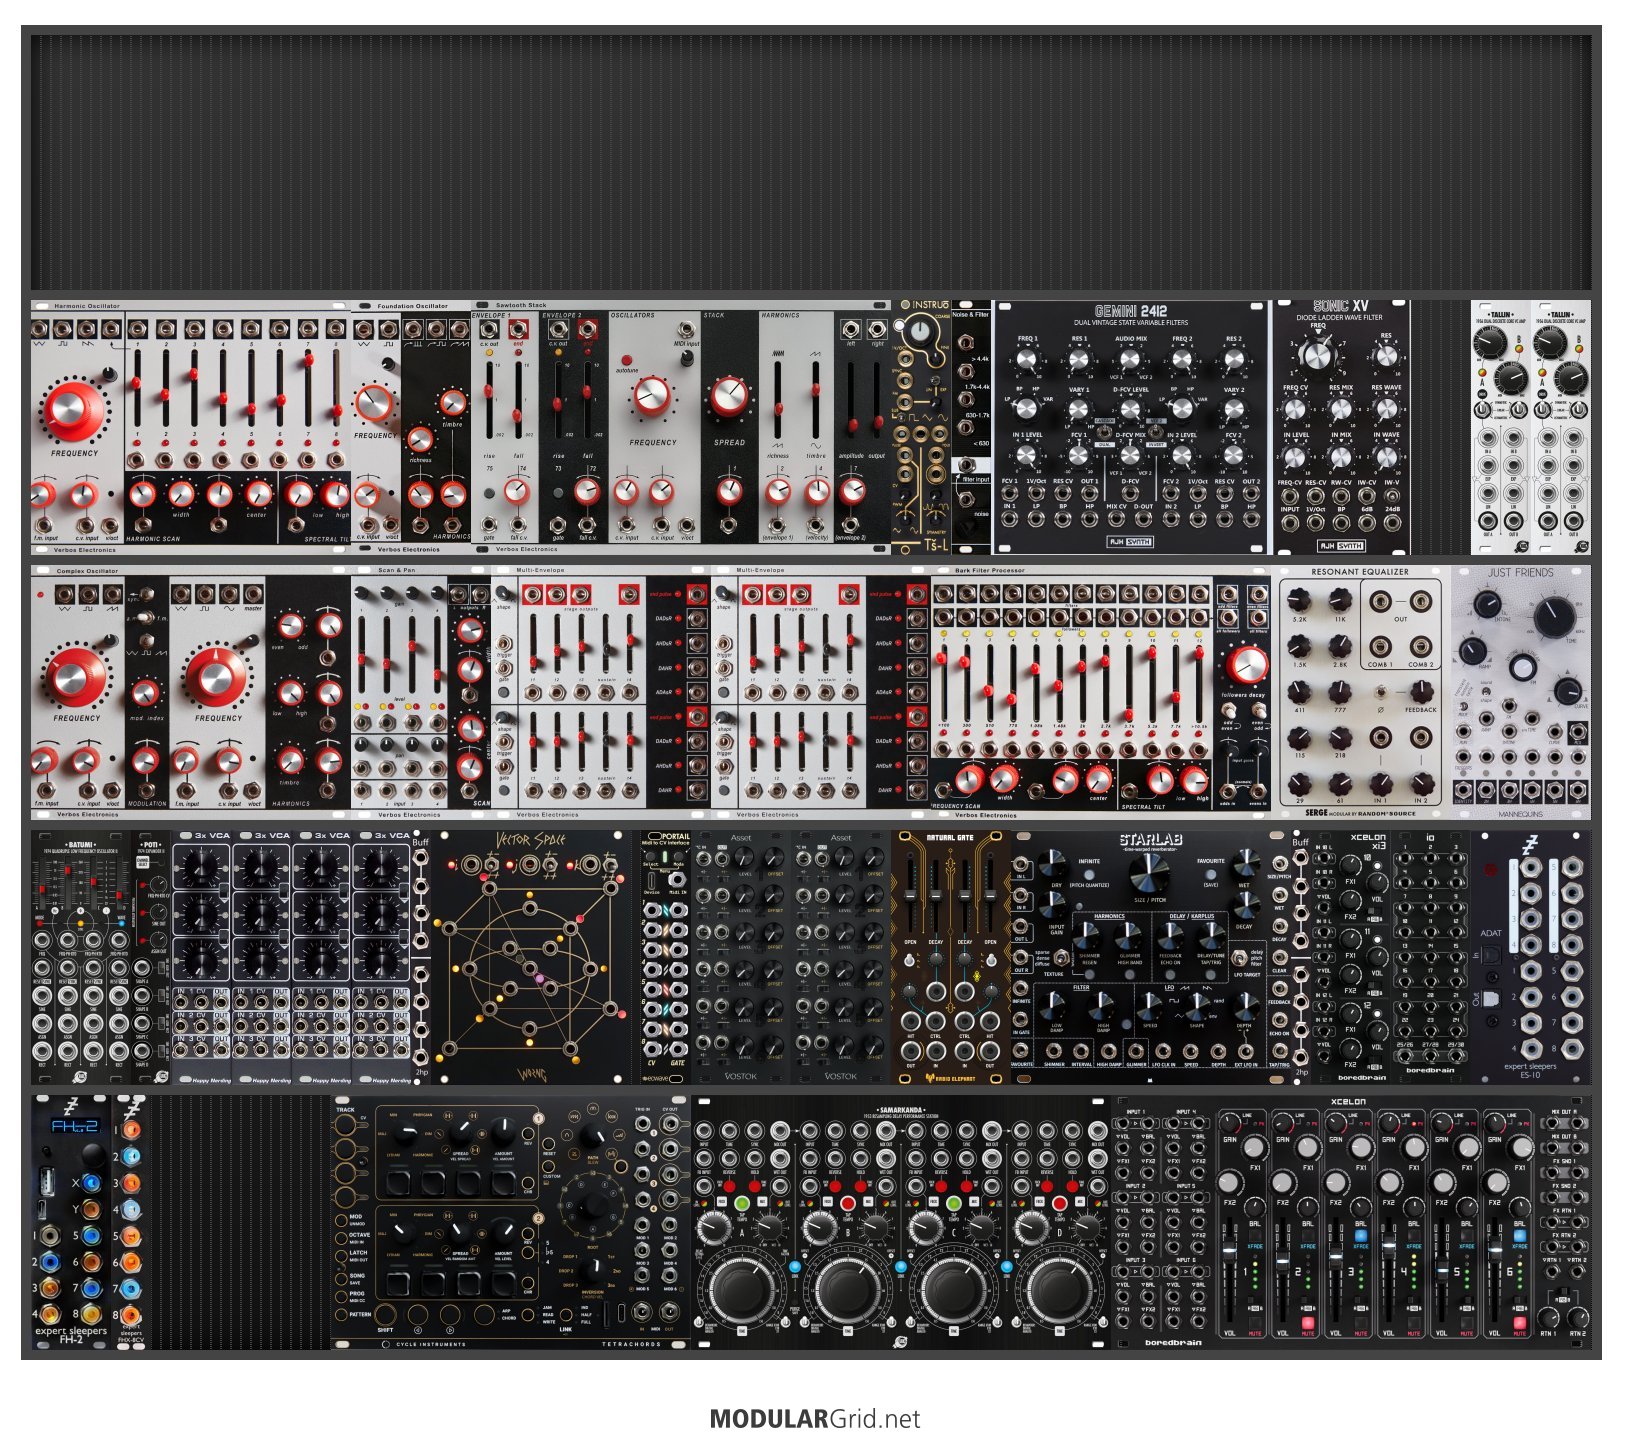Mute Xcelon mixer channel 3

coord(1361,1323)
